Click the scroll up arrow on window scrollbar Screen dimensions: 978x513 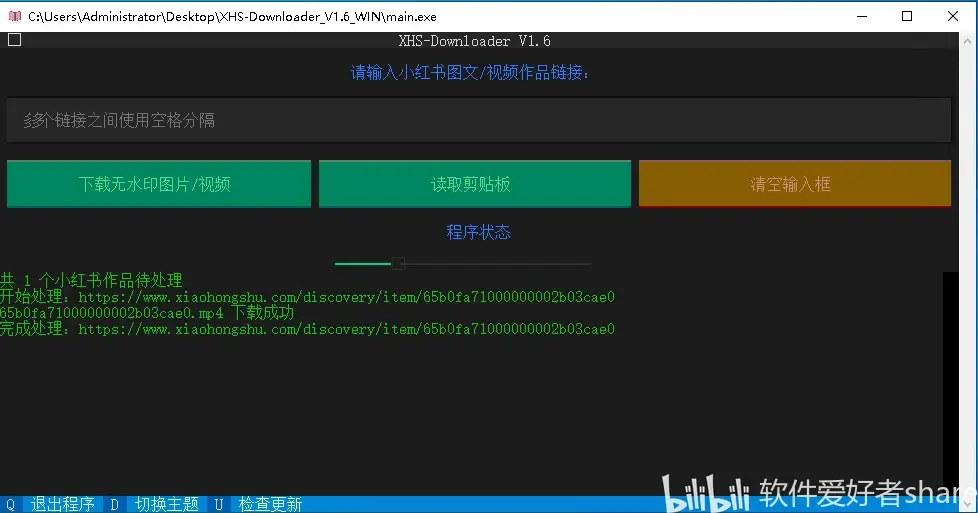(x=968, y=41)
